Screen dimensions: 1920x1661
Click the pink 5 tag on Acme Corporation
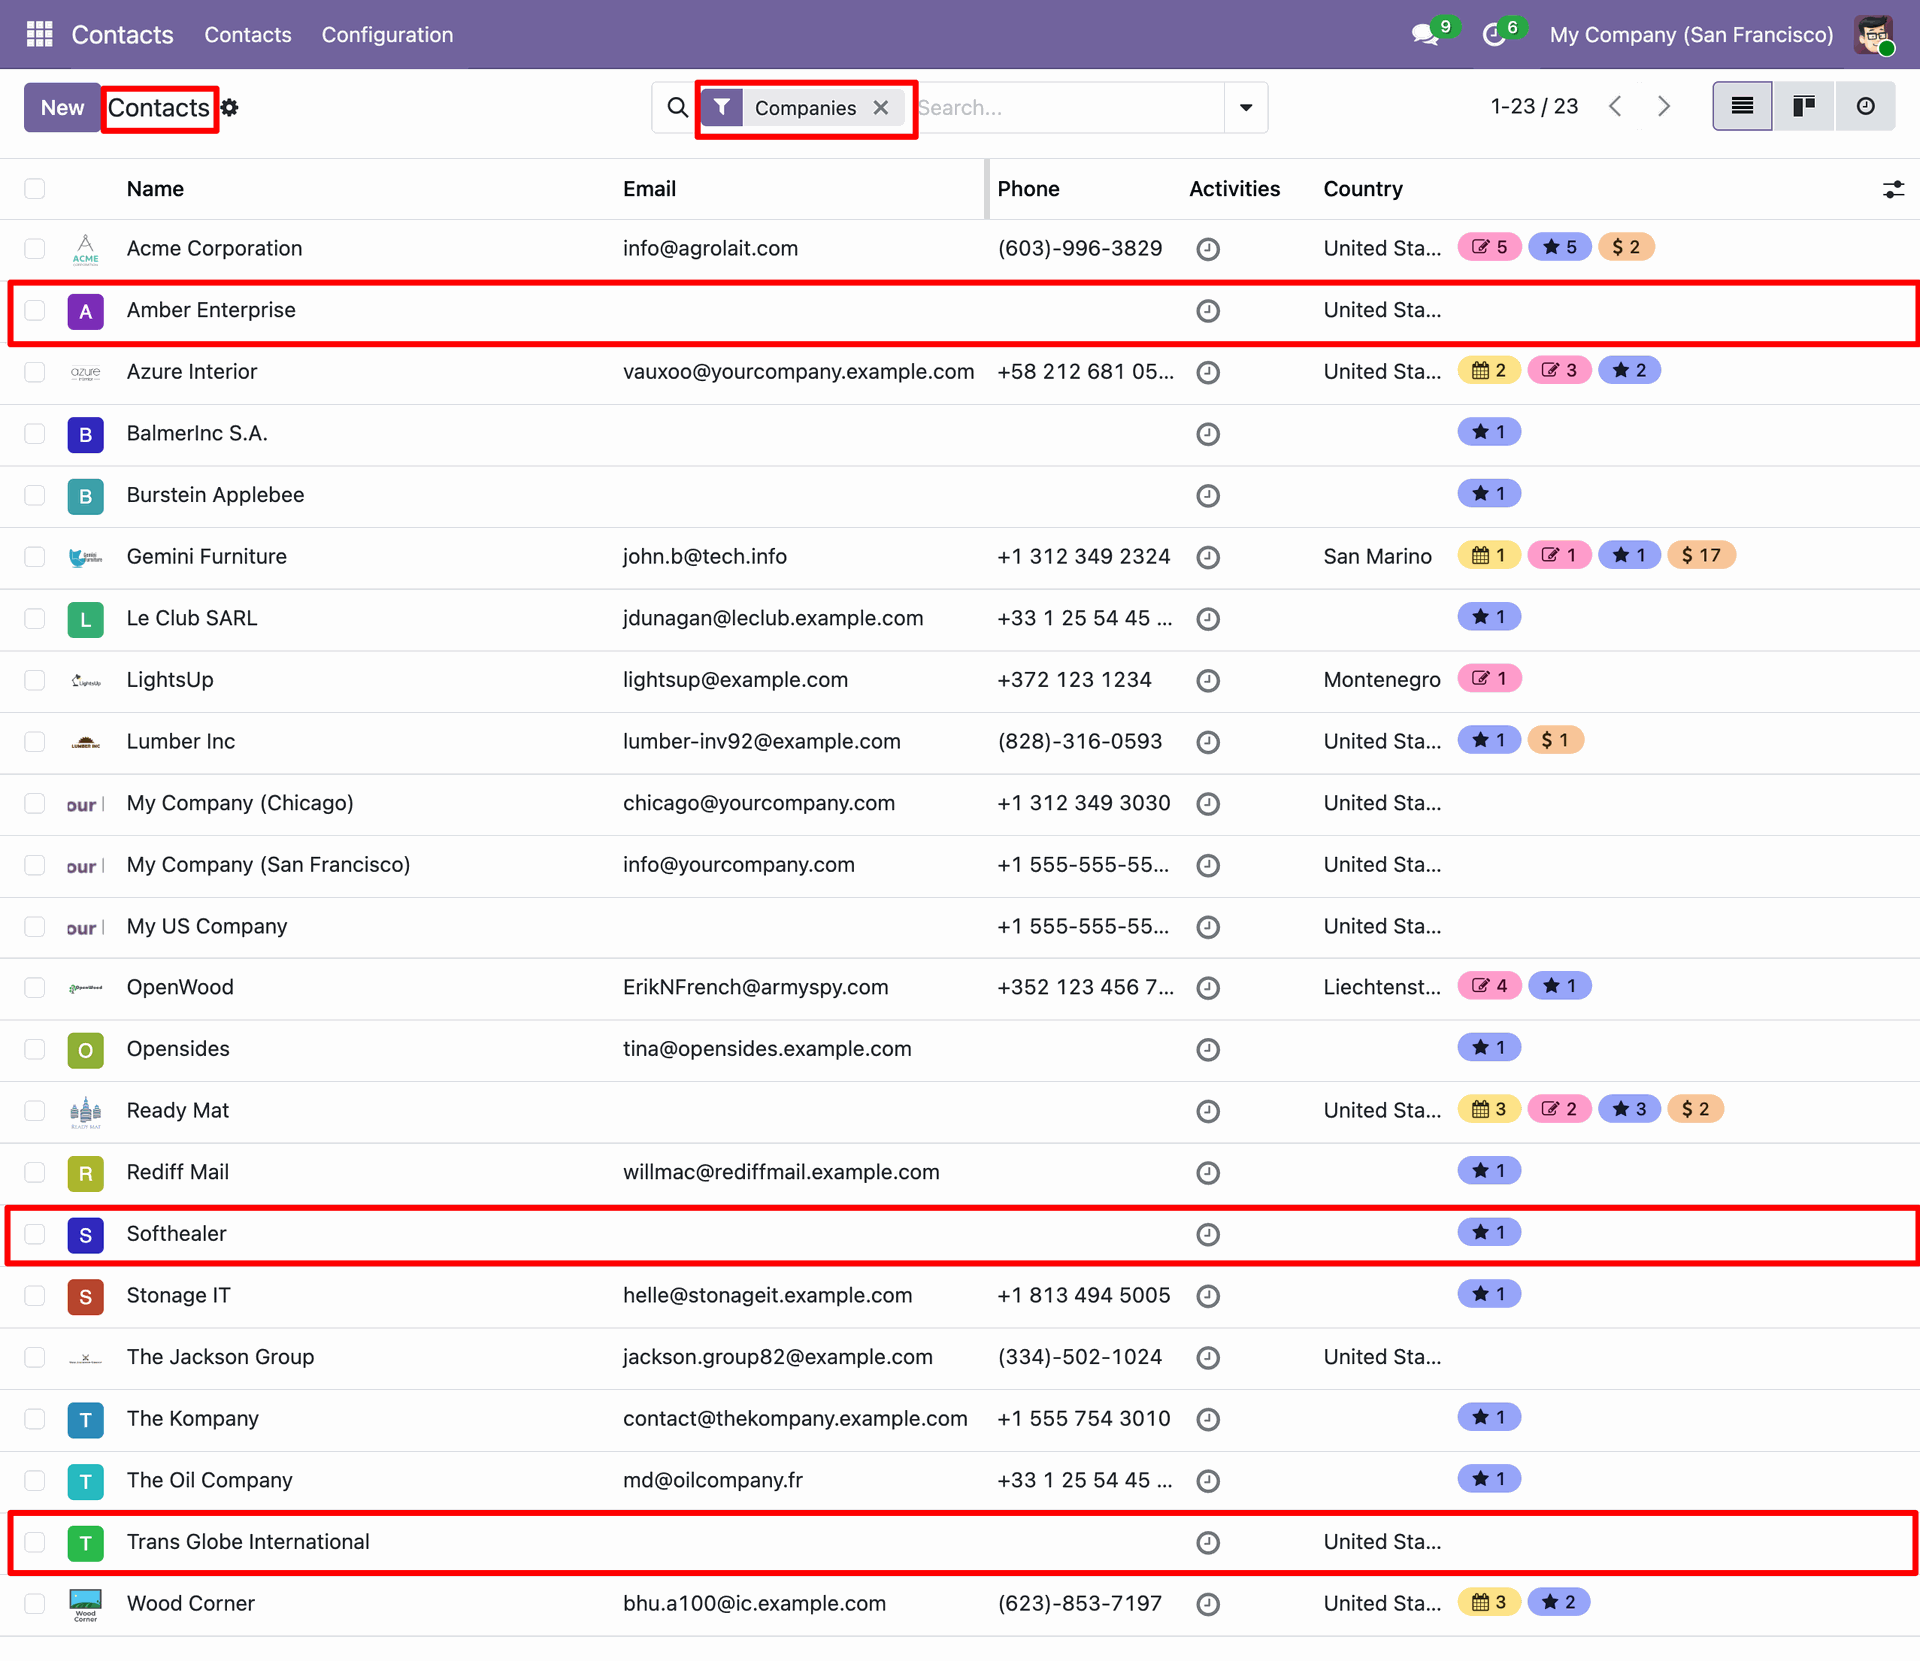[x=1489, y=247]
